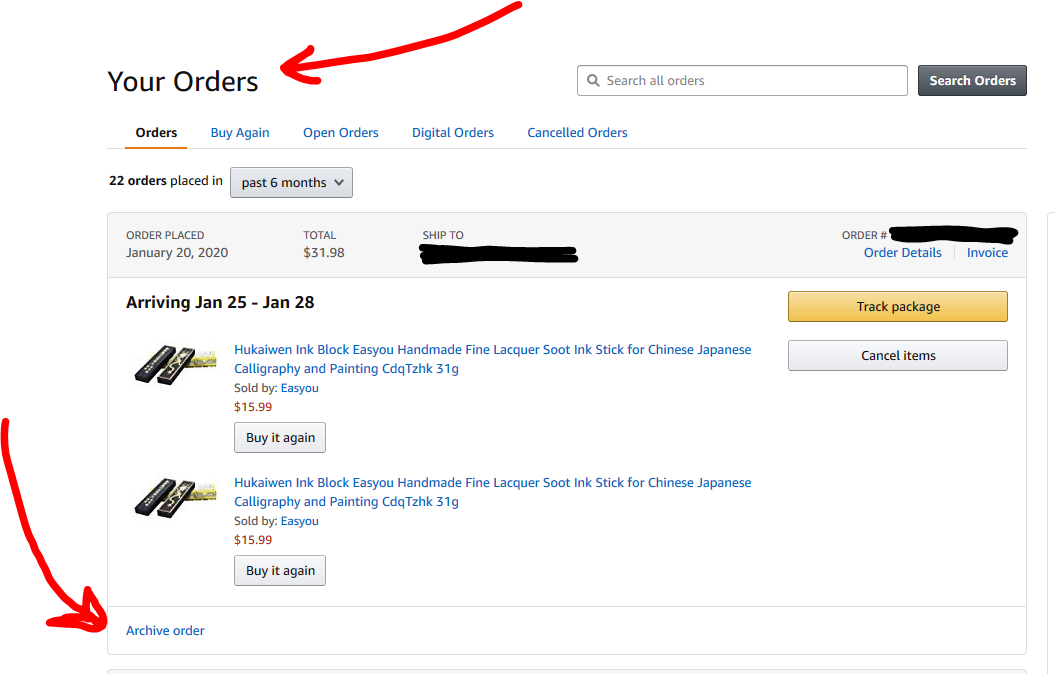Click the Track package button

click(897, 307)
